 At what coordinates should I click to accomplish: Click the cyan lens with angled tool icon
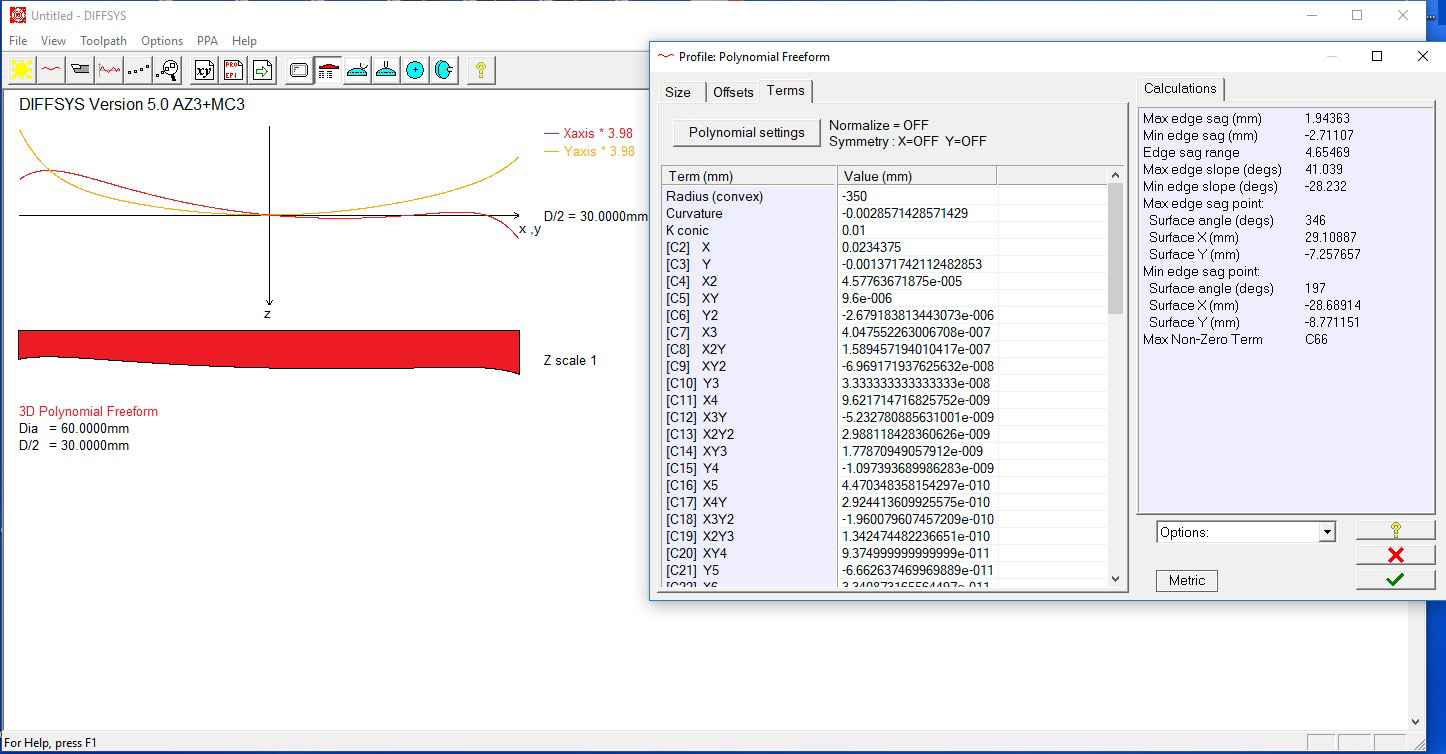click(x=357, y=70)
